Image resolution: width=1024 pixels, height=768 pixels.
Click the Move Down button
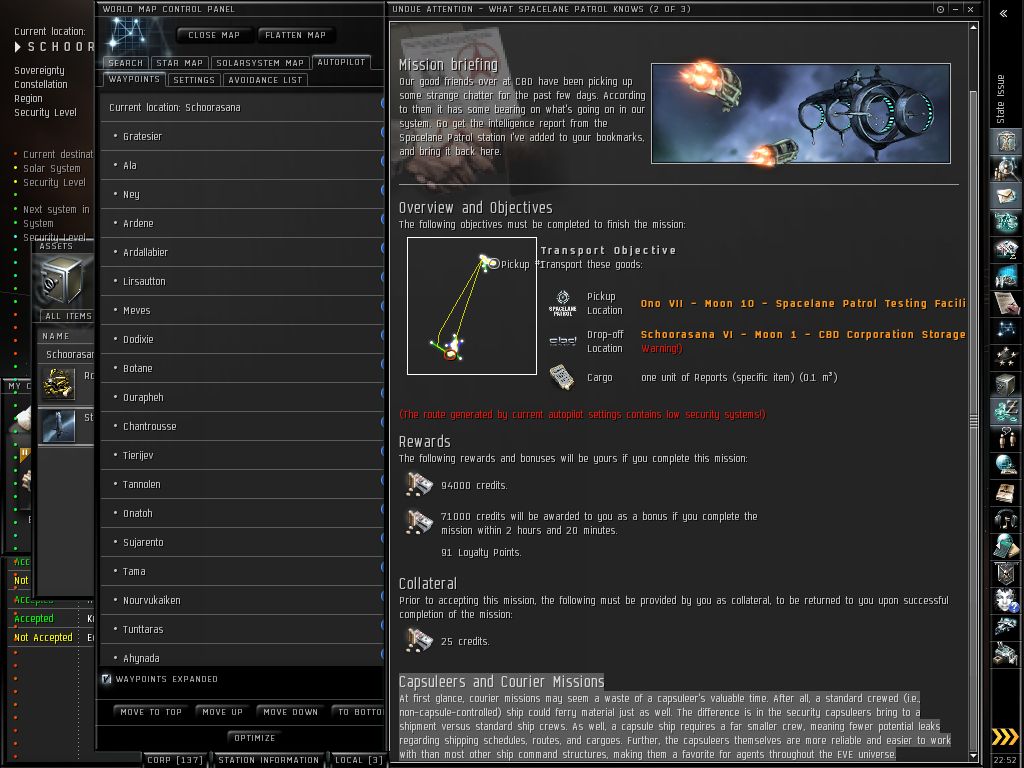coord(291,712)
